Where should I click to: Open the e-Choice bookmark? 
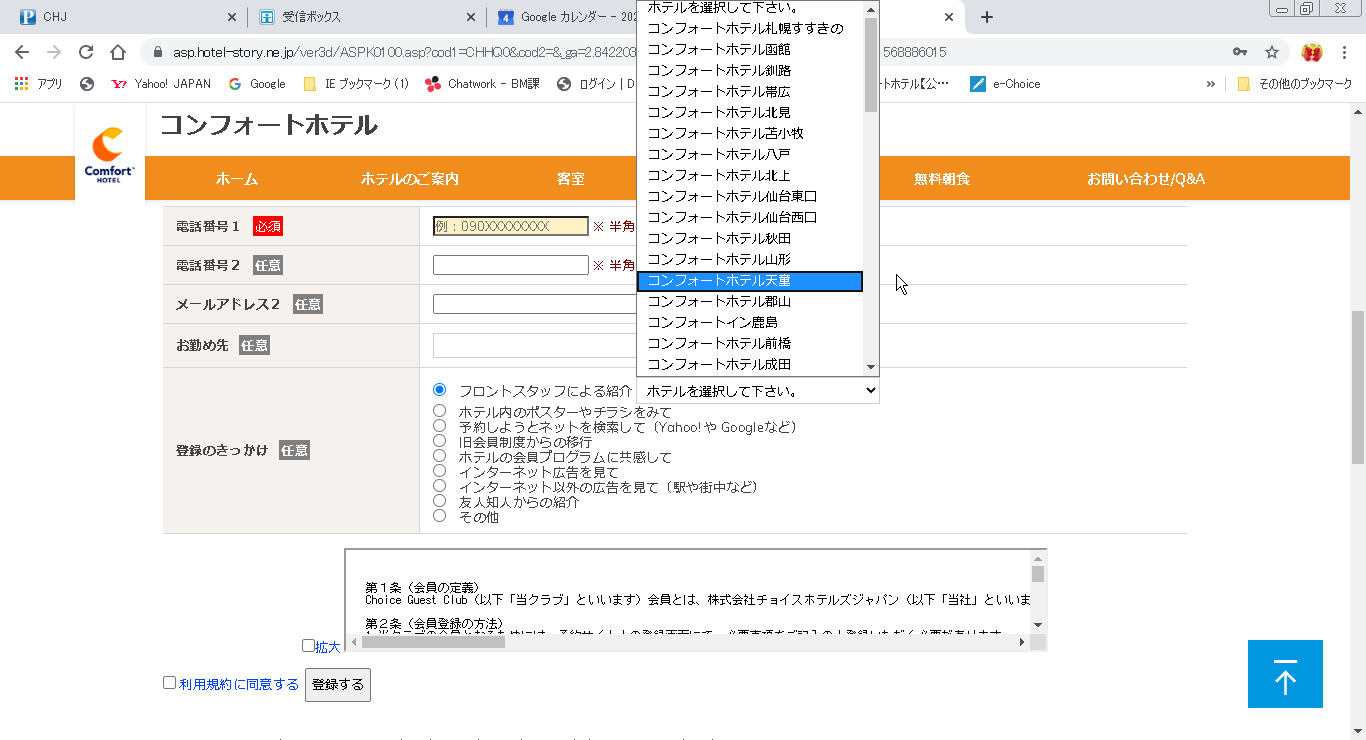1006,84
